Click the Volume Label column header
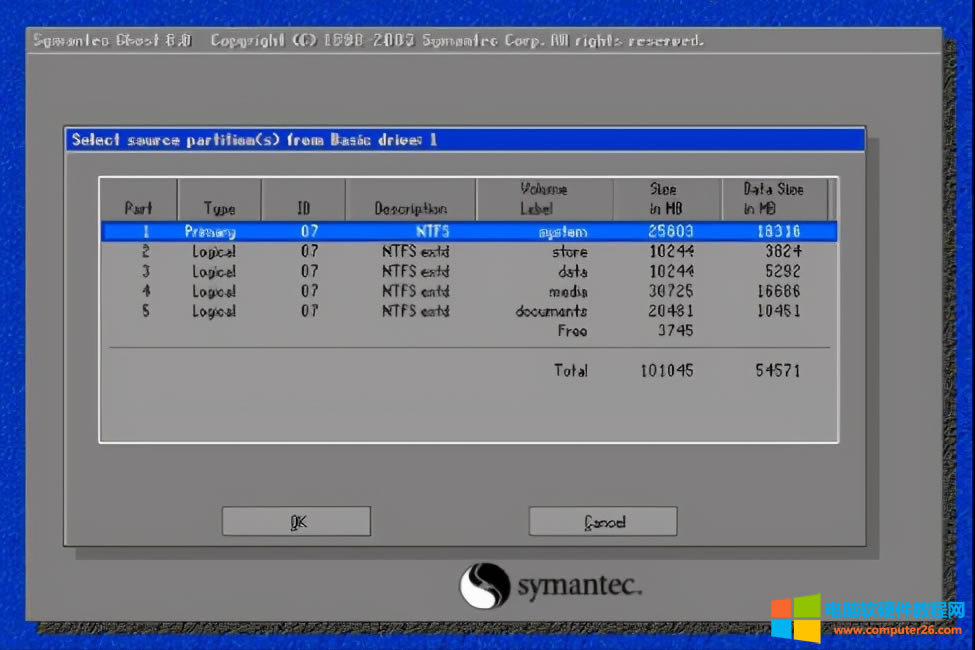Viewport: 975px width, 650px height. tap(543, 199)
